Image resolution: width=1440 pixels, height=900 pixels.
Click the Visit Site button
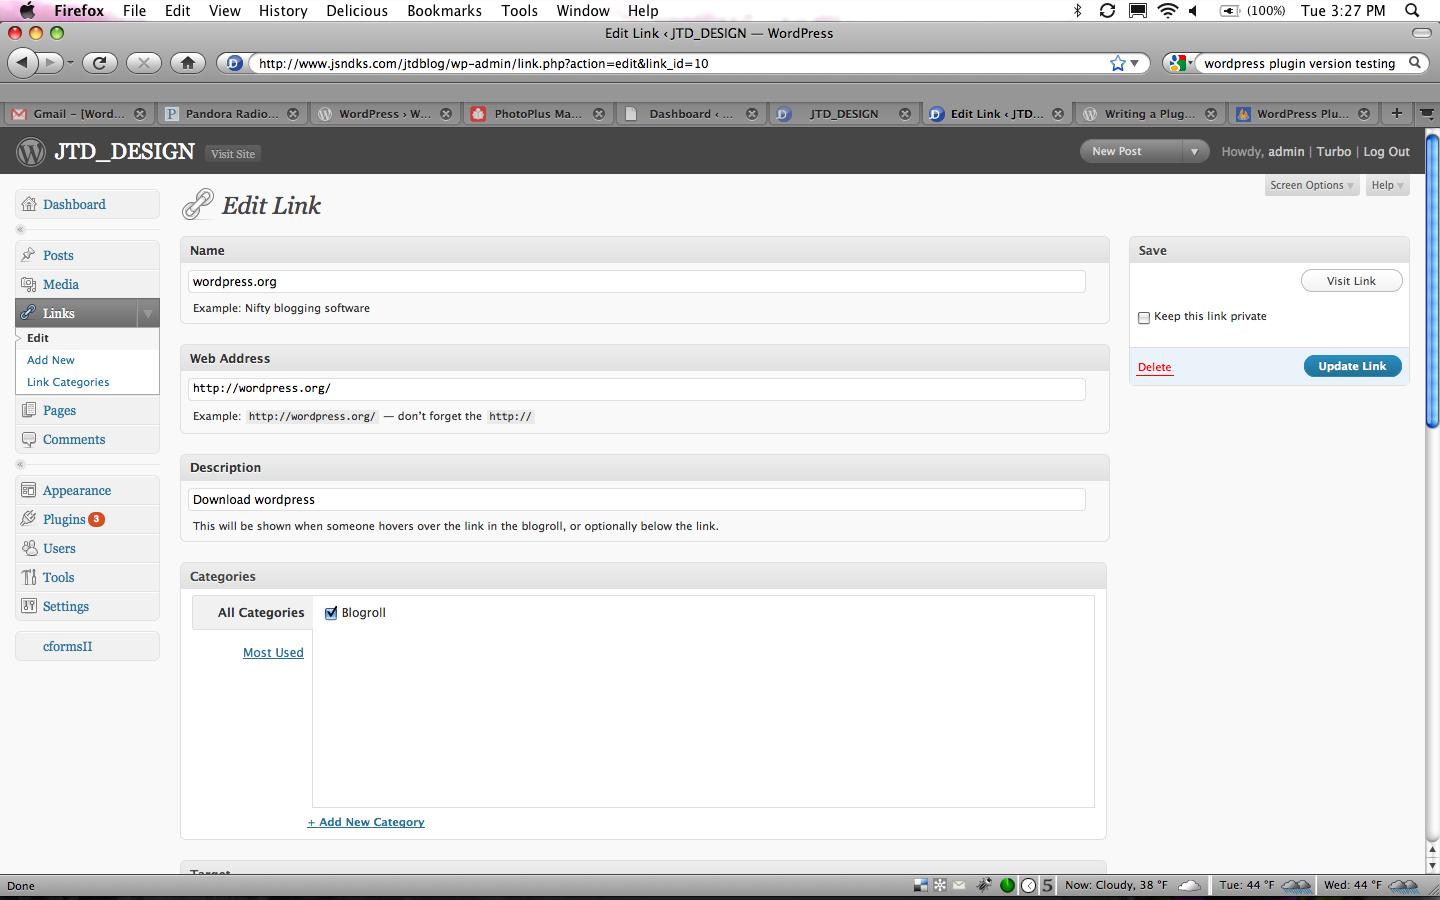233,154
